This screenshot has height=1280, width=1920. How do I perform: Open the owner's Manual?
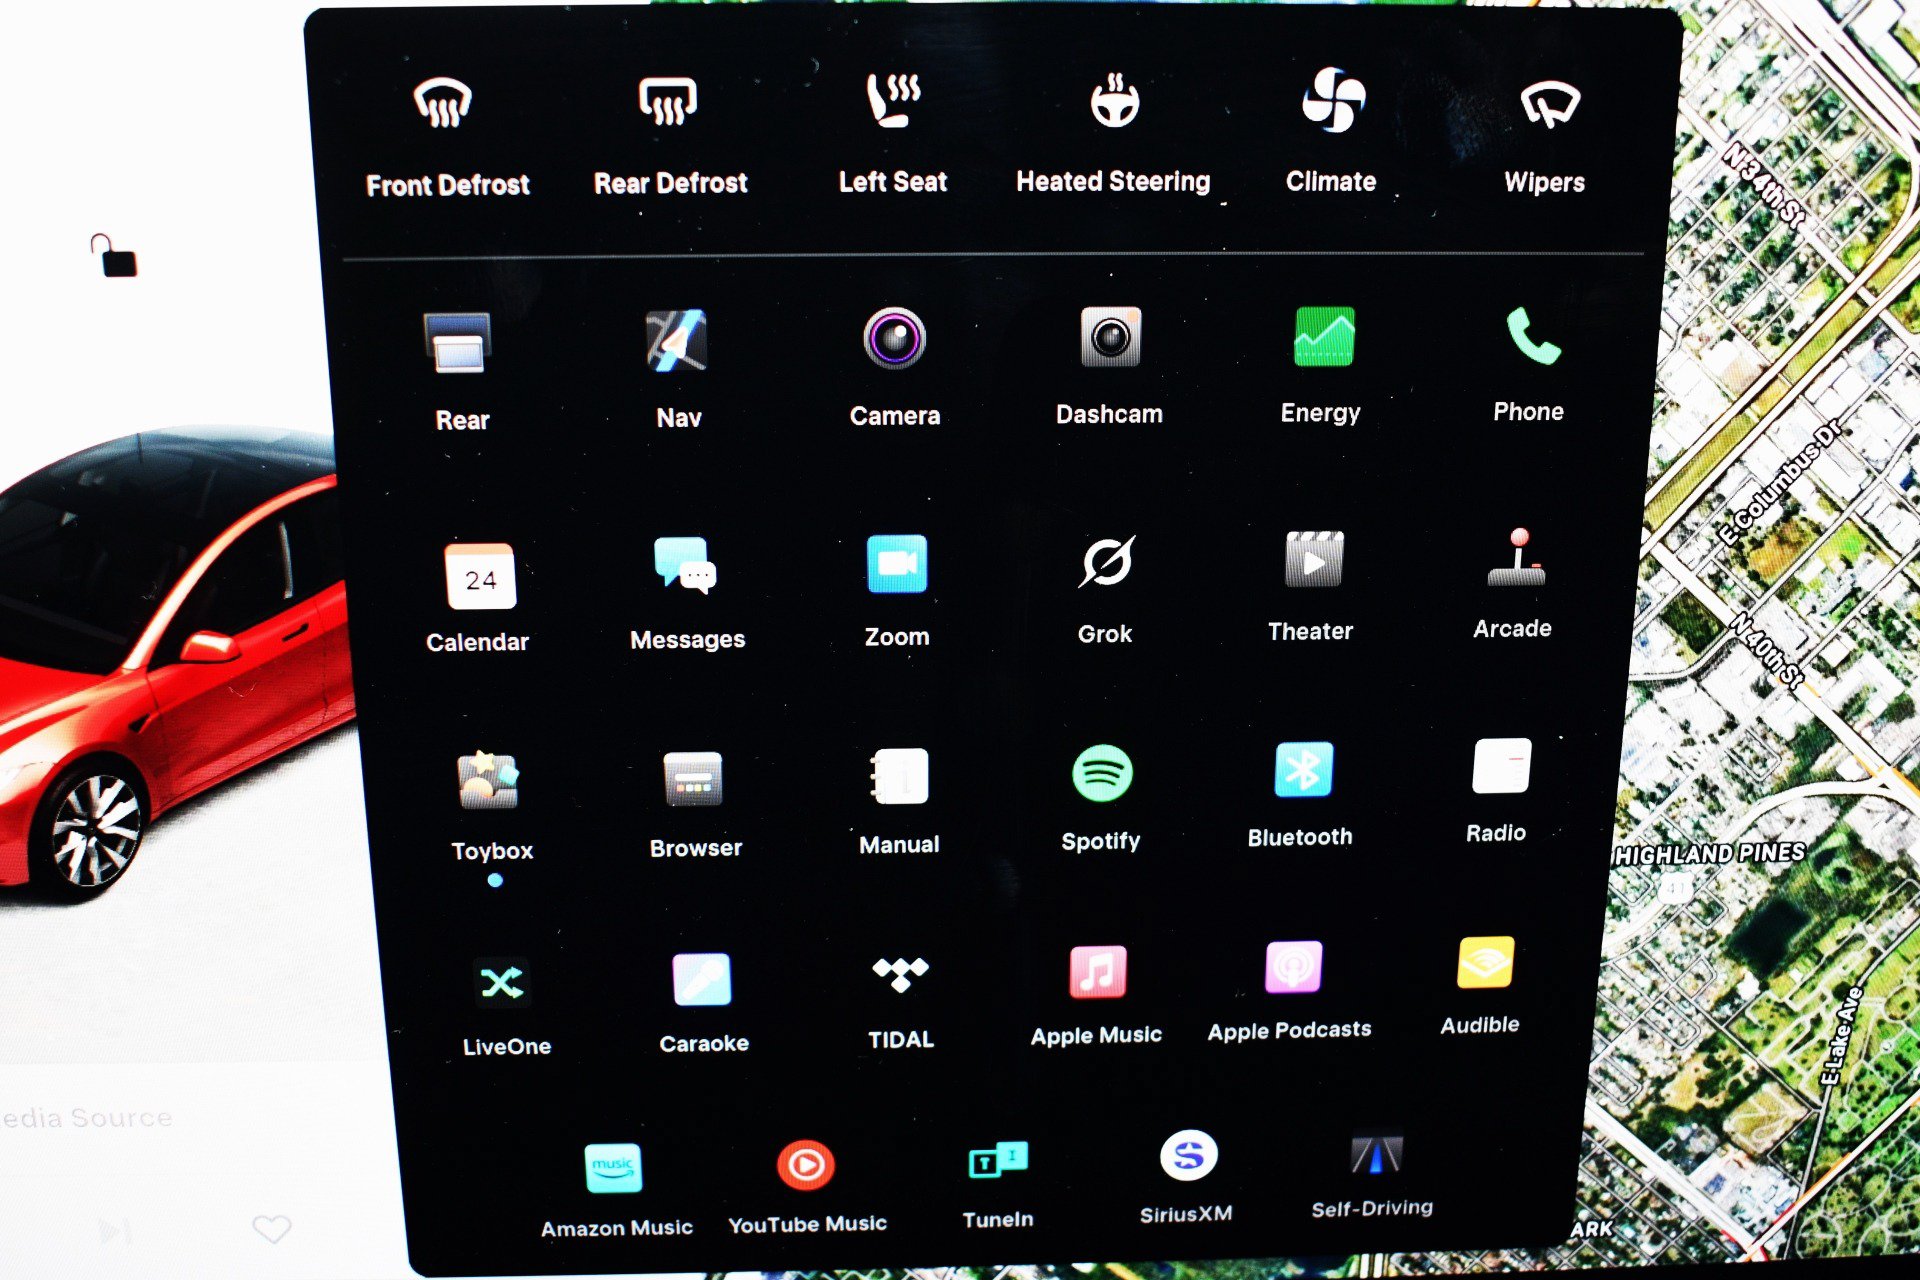(899, 801)
